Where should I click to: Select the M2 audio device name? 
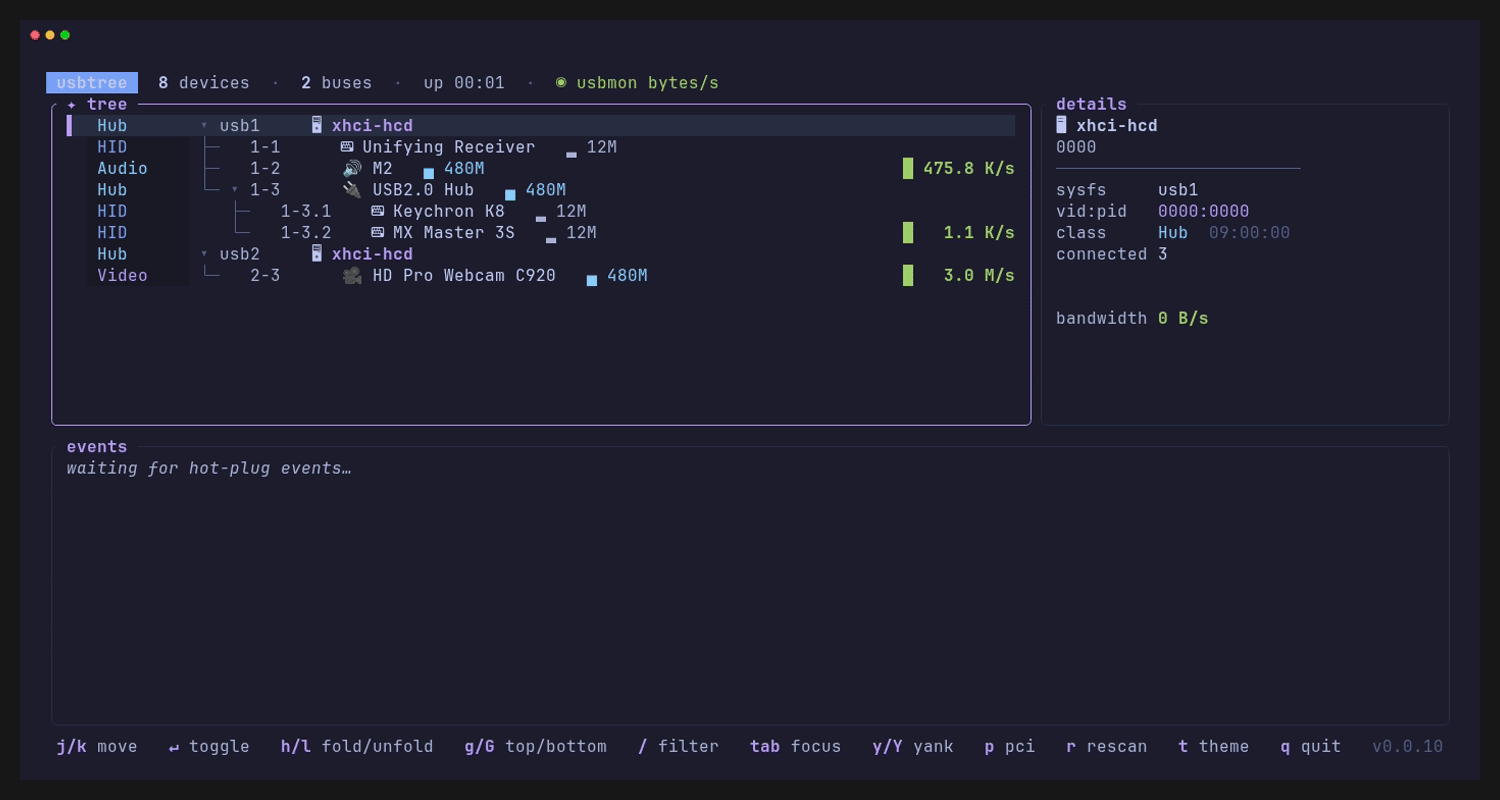click(x=383, y=168)
